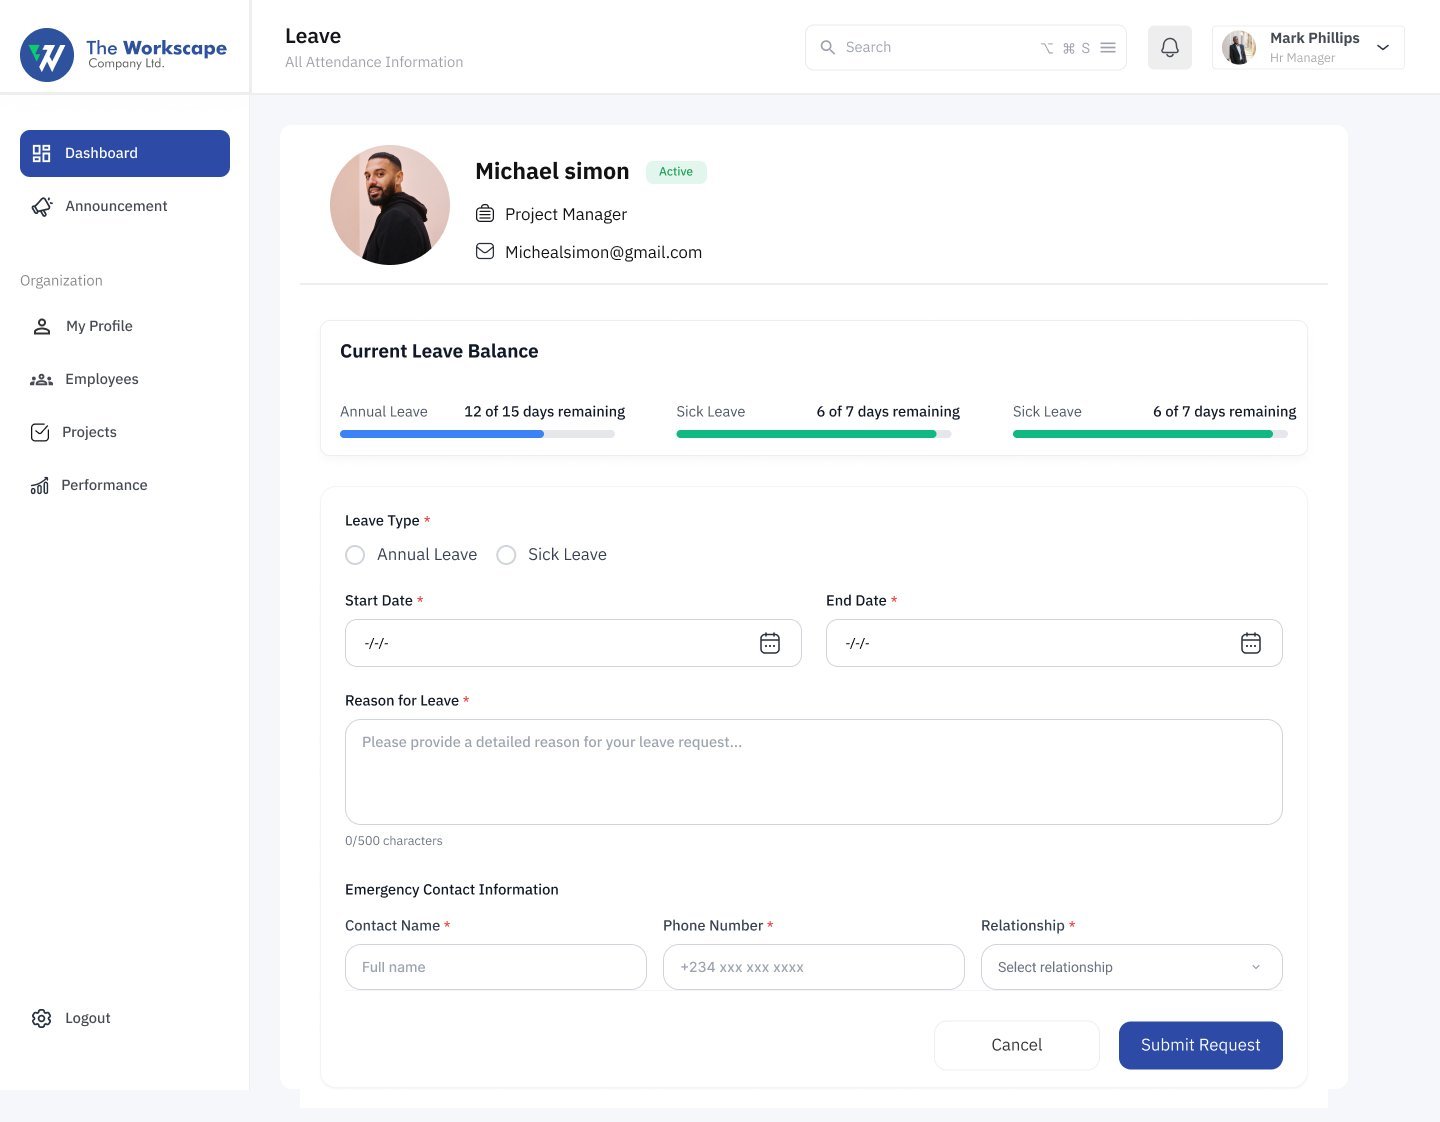Click the Start Date input field
1440x1122 pixels.
point(573,643)
